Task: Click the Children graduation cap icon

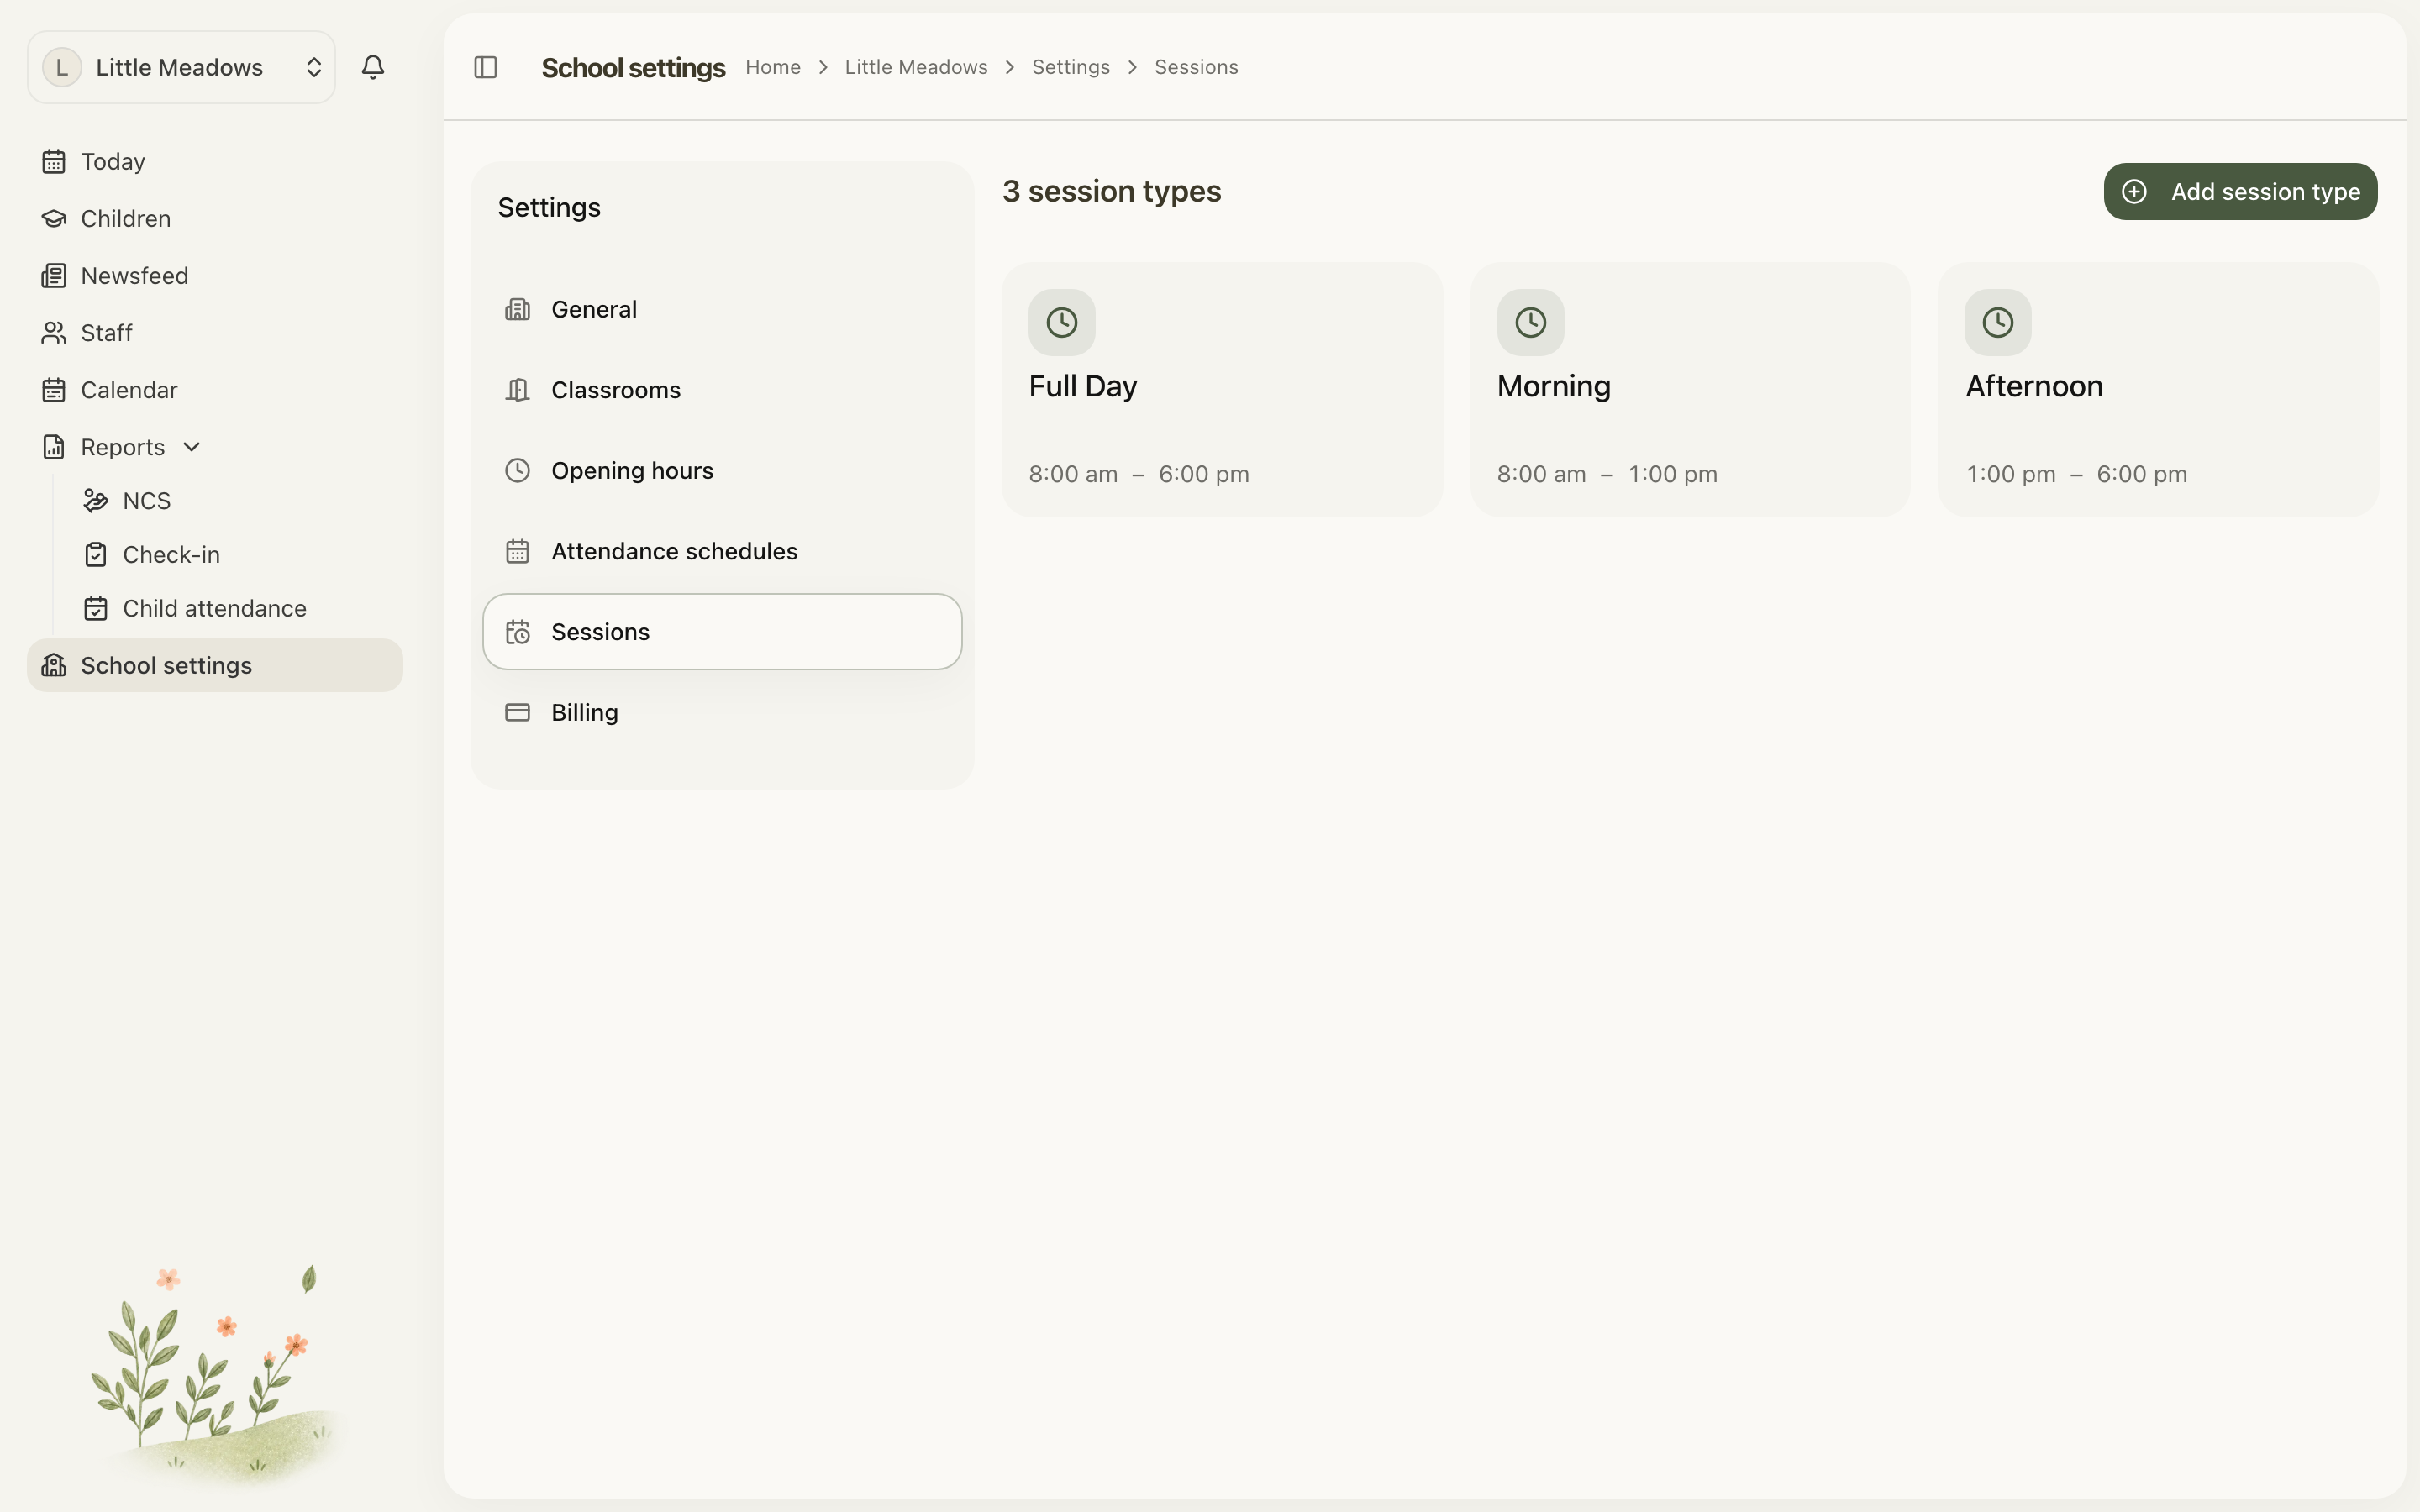Action: [54, 218]
